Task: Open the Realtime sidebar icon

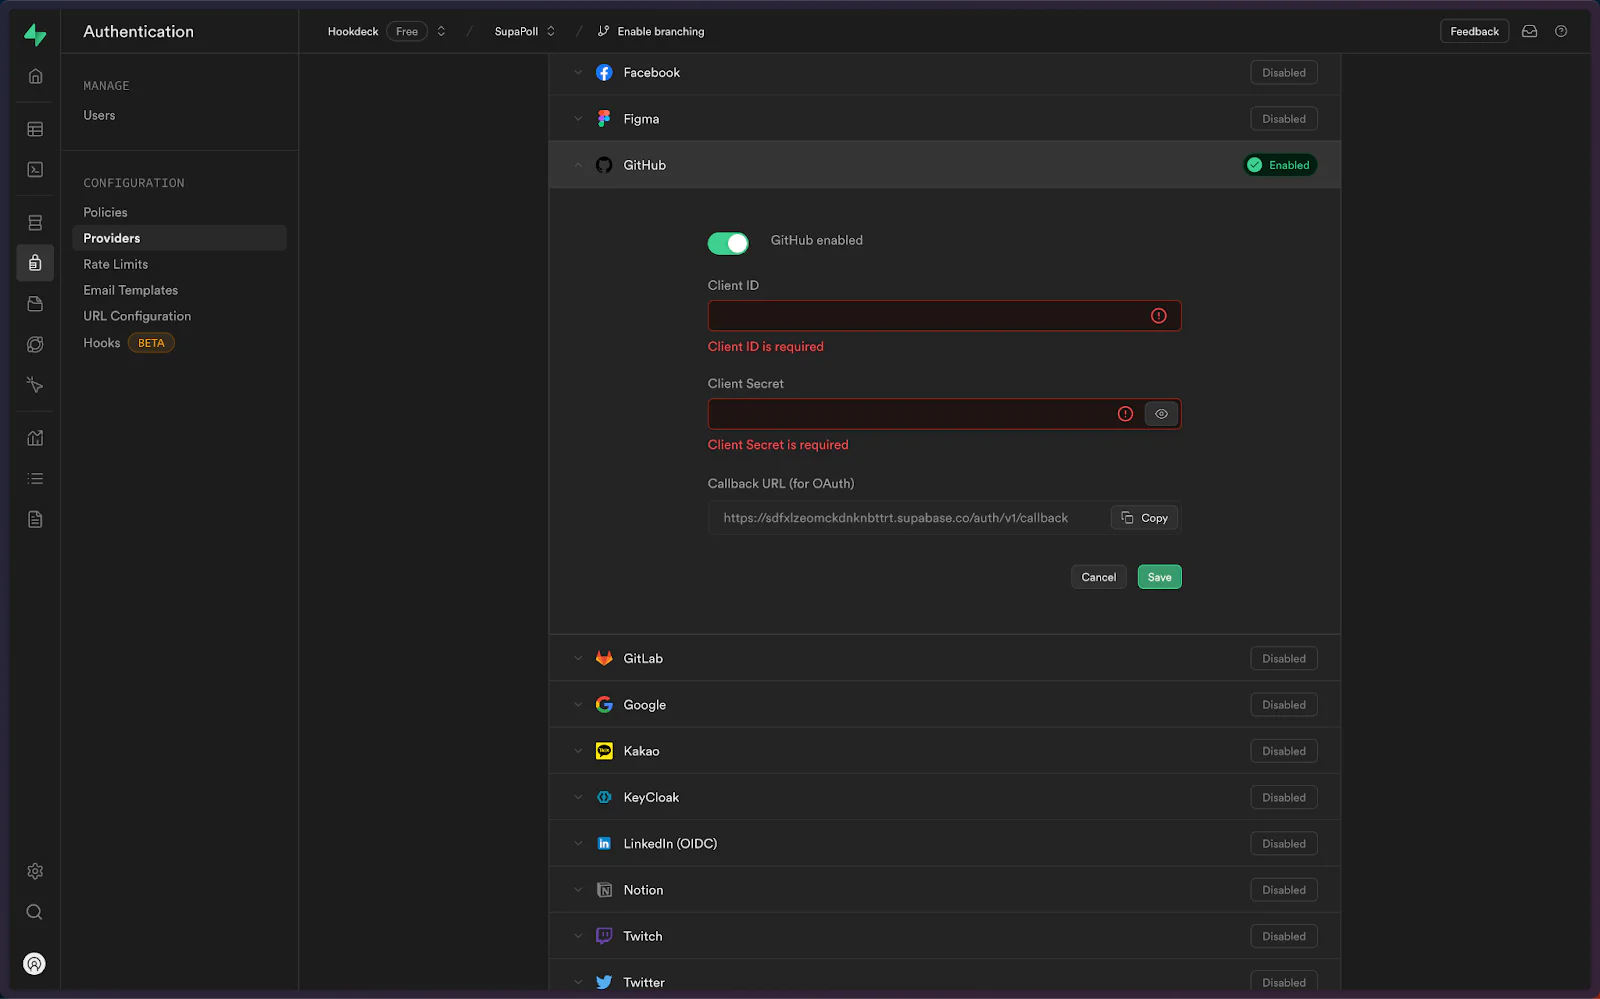Action: (35, 385)
